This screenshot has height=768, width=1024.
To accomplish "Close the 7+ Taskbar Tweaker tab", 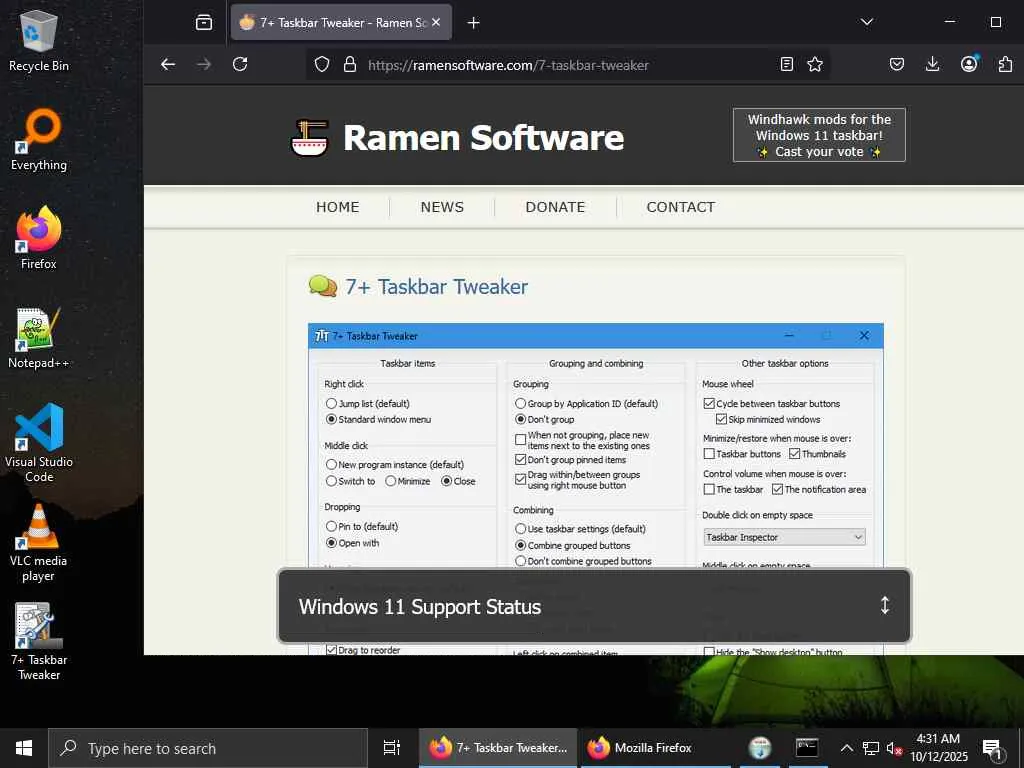I will tap(436, 22).
